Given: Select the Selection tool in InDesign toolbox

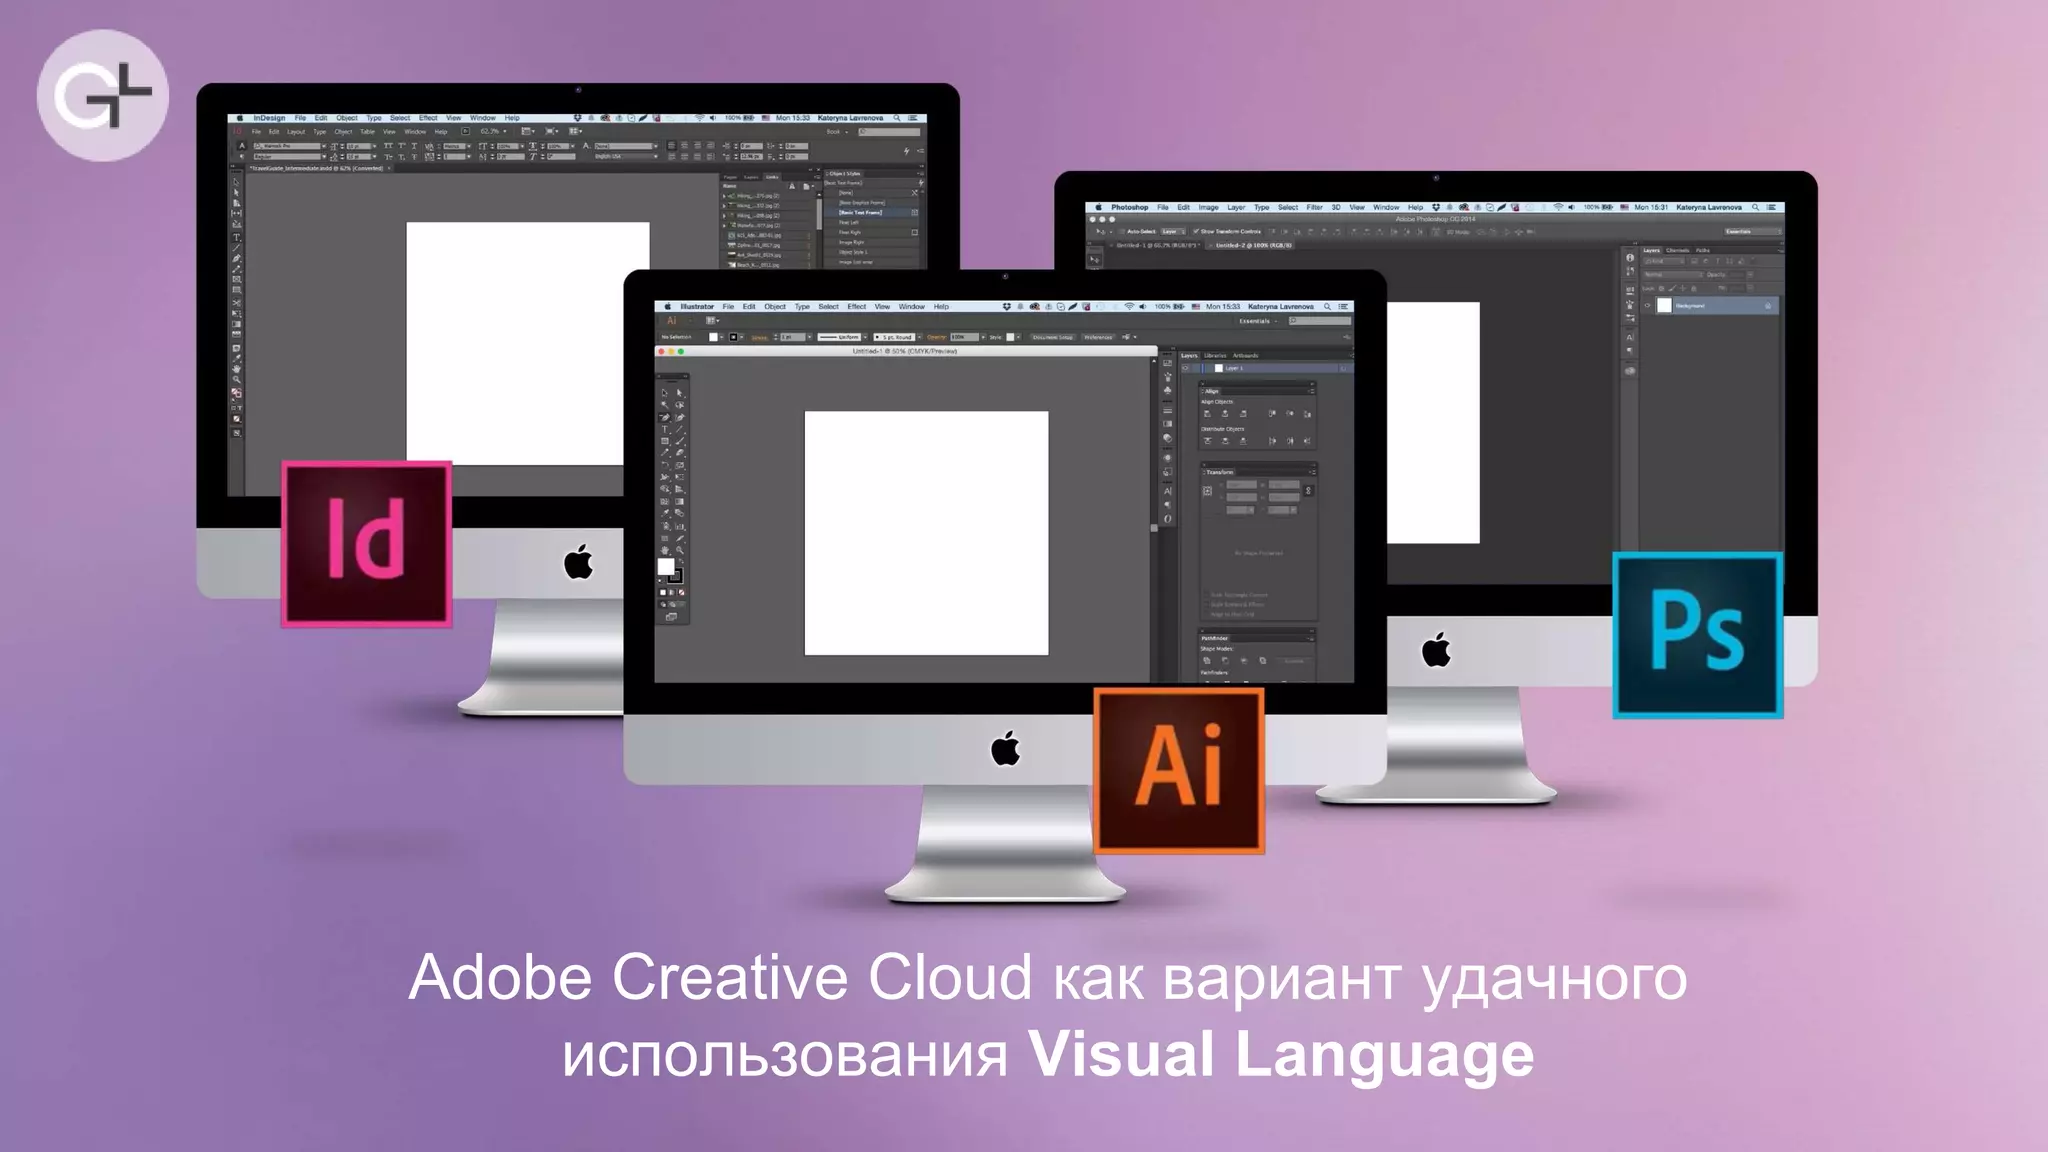Looking at the screenshot, I should (x=236, y=182).
